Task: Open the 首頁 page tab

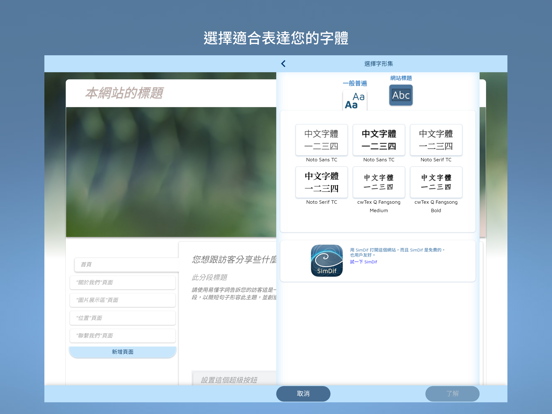Action: click(x=127, y=264)
